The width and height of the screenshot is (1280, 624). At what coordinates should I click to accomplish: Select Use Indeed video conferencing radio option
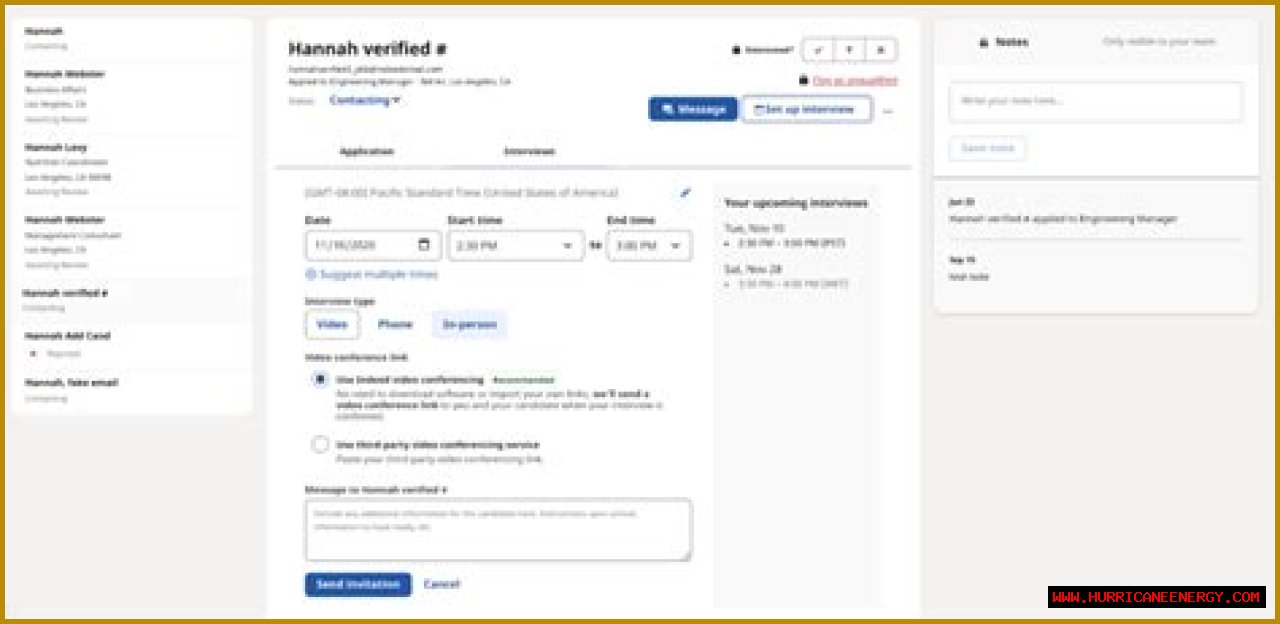click(320, 380)
